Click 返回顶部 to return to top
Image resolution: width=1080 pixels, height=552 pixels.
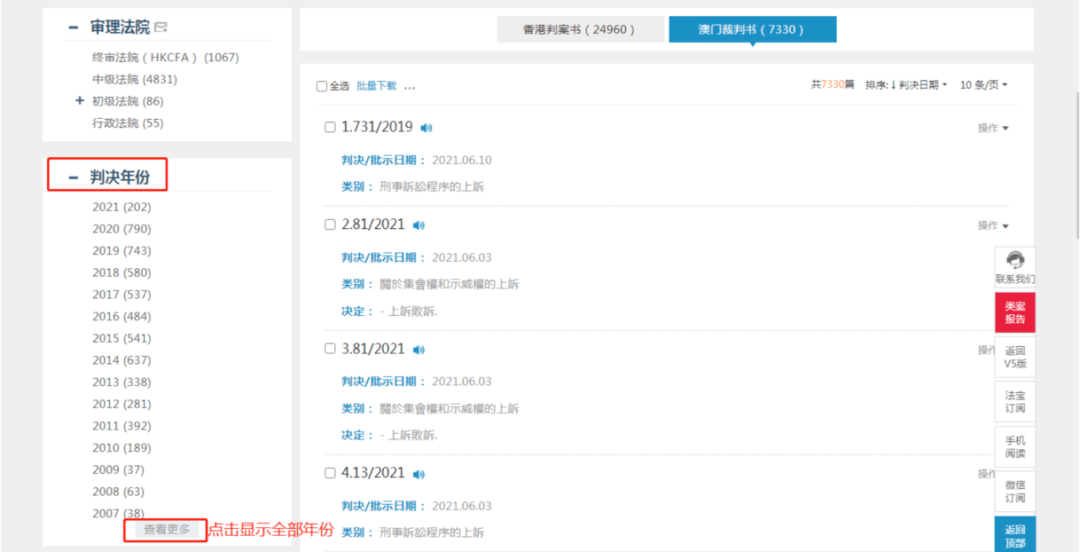[x=1015, y=534]
